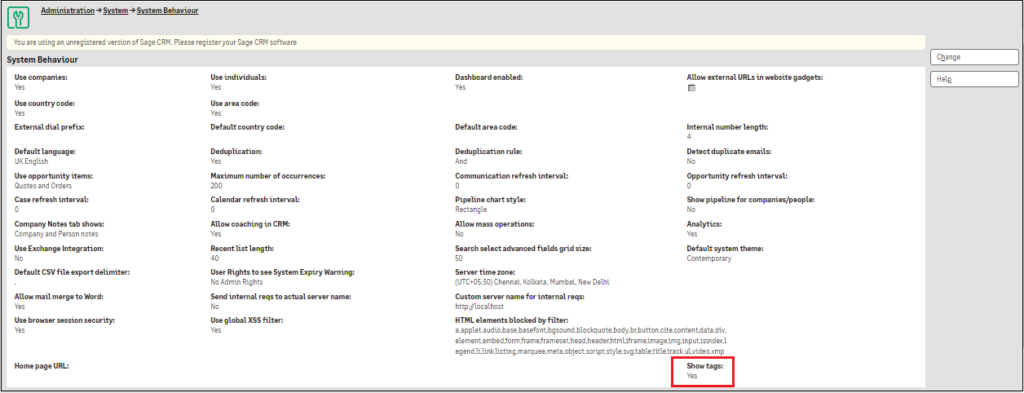The width and height of the screenshot is (1024, 393).
Task: Select the Server time zone value text
Action: tap(532, 283)
